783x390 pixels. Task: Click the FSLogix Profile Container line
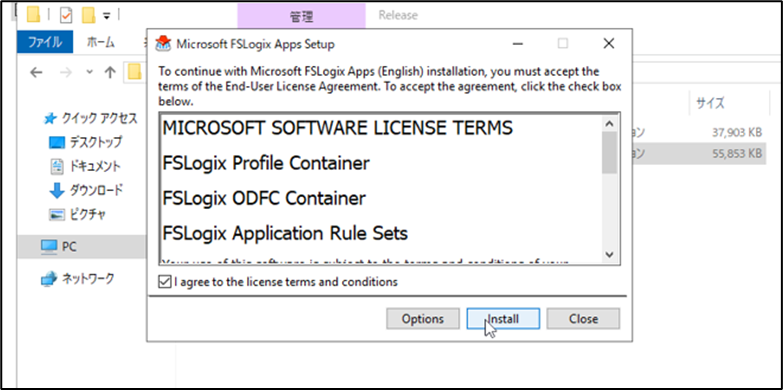(266, 163)
